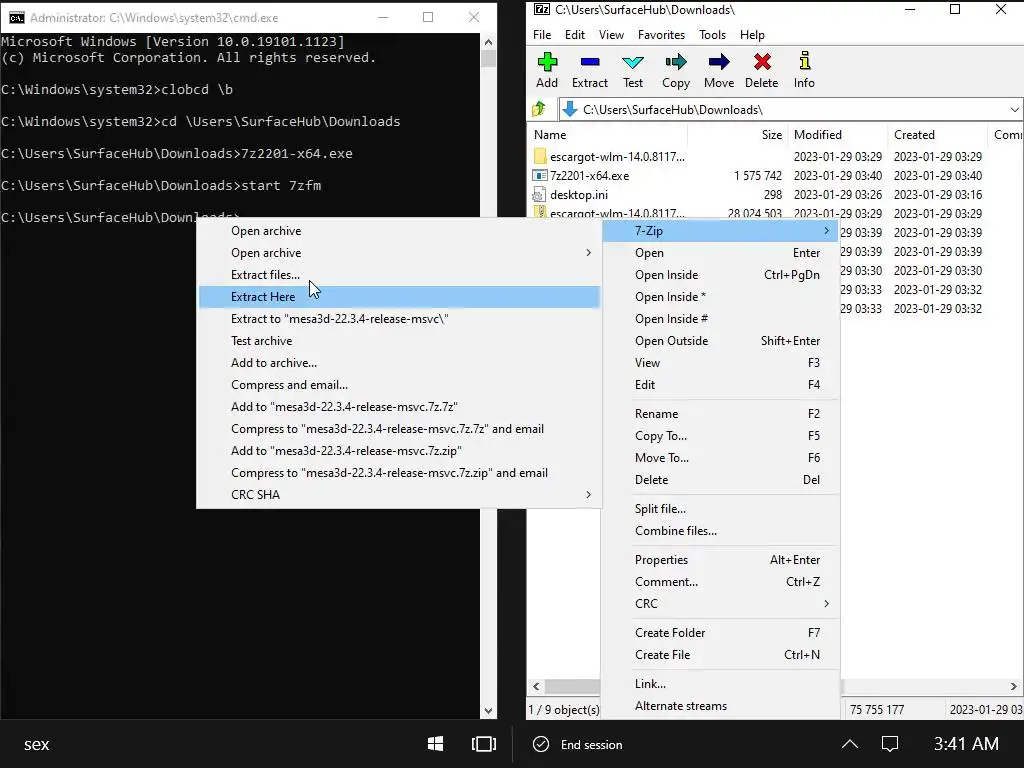Open the Help menu

[x=752, y=35]
